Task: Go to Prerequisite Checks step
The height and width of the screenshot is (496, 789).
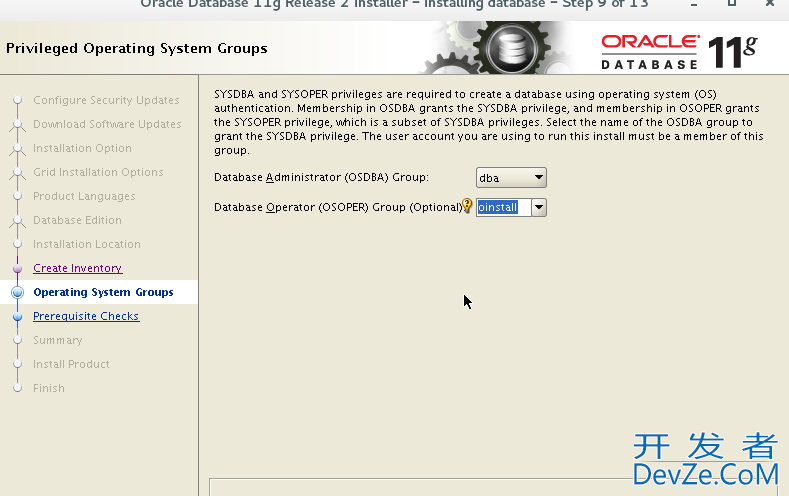Action: pyautogui.click(x=86, y=316)
